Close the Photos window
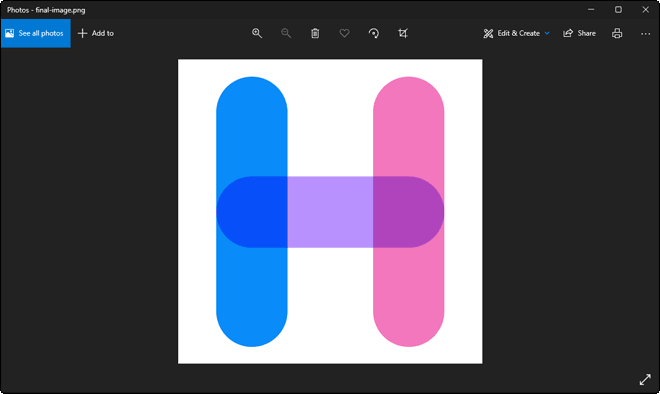The width and height of the screenshot is (660, 394). (645, 9)
